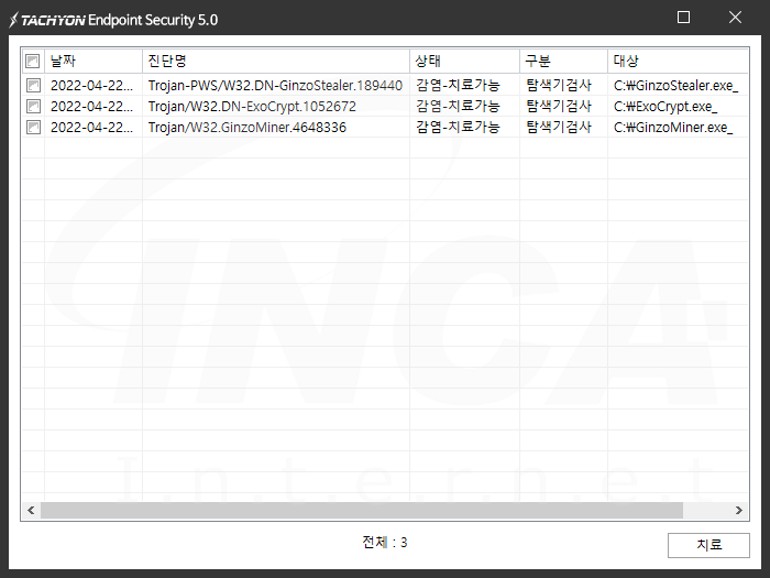This screenshot has width=770, height=578.
Task: Select Trojan/W32.GinzoMiner.4648336 entry
Action: click(x=247, y=128)
